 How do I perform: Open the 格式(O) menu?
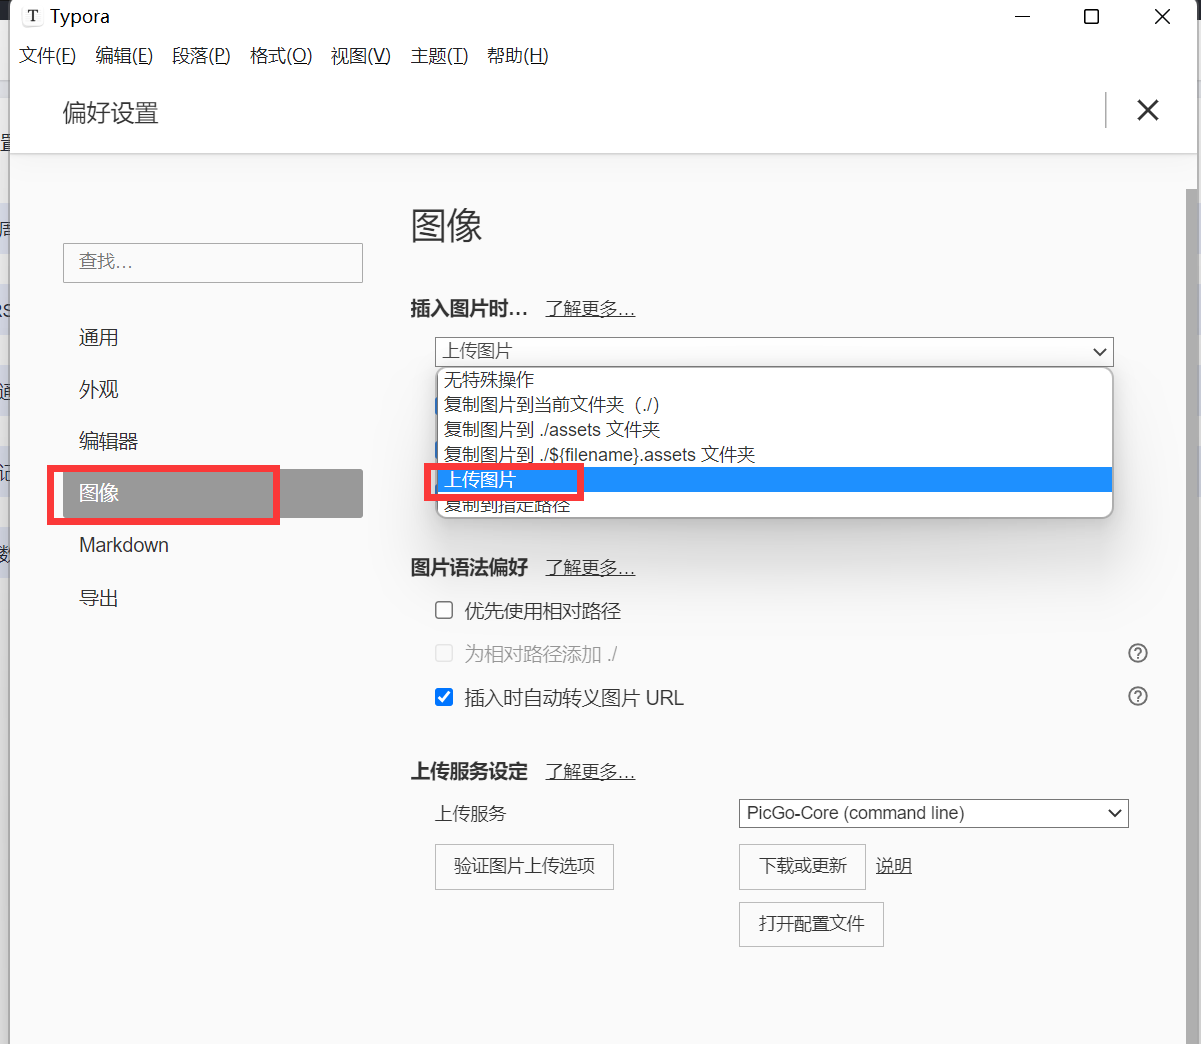281,56
